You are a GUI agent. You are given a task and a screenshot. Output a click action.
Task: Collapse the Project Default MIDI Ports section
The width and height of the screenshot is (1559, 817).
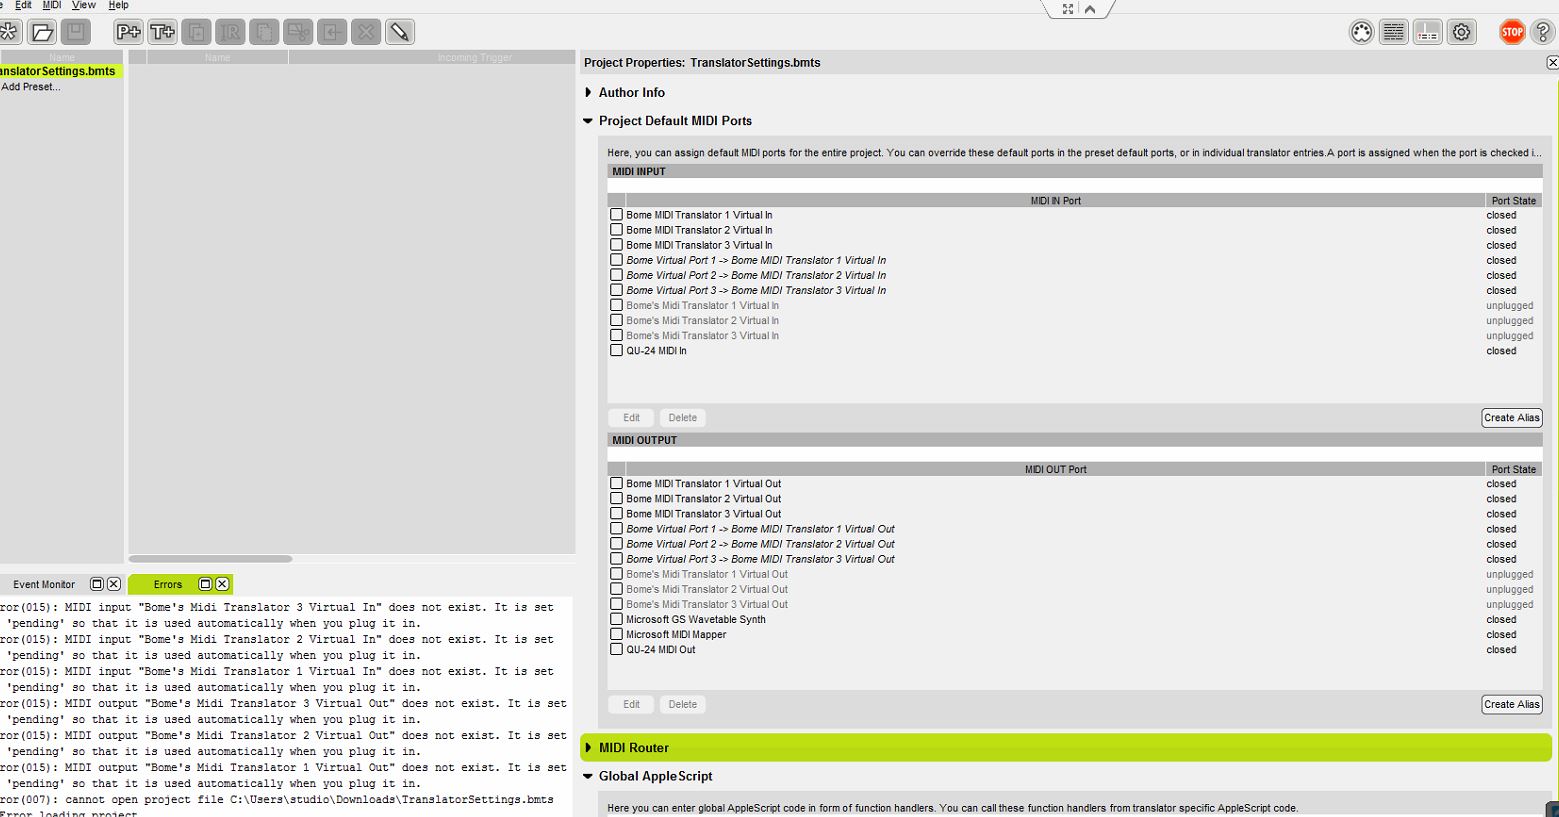588,121
